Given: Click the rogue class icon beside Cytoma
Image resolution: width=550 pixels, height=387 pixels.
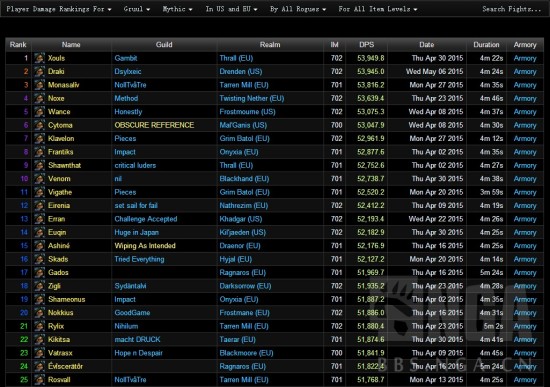Looking at the screenshot, I should coord(40,125).
